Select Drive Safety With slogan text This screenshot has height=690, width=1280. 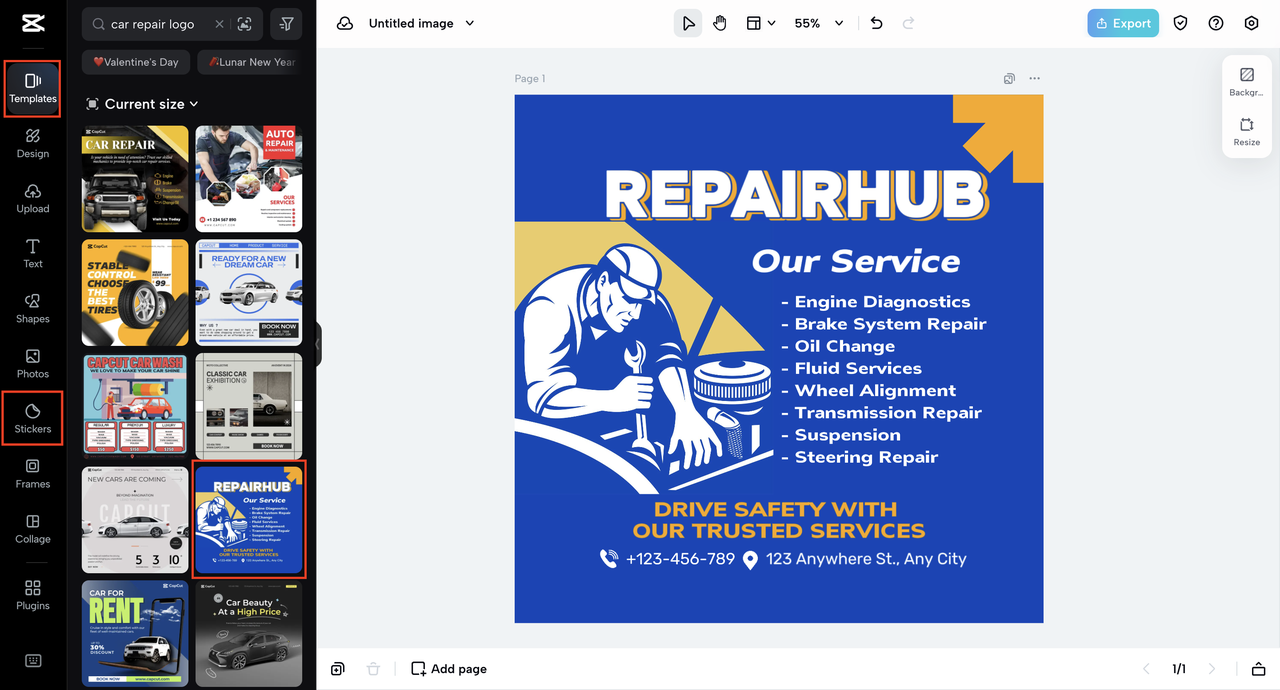pos(779,519)
